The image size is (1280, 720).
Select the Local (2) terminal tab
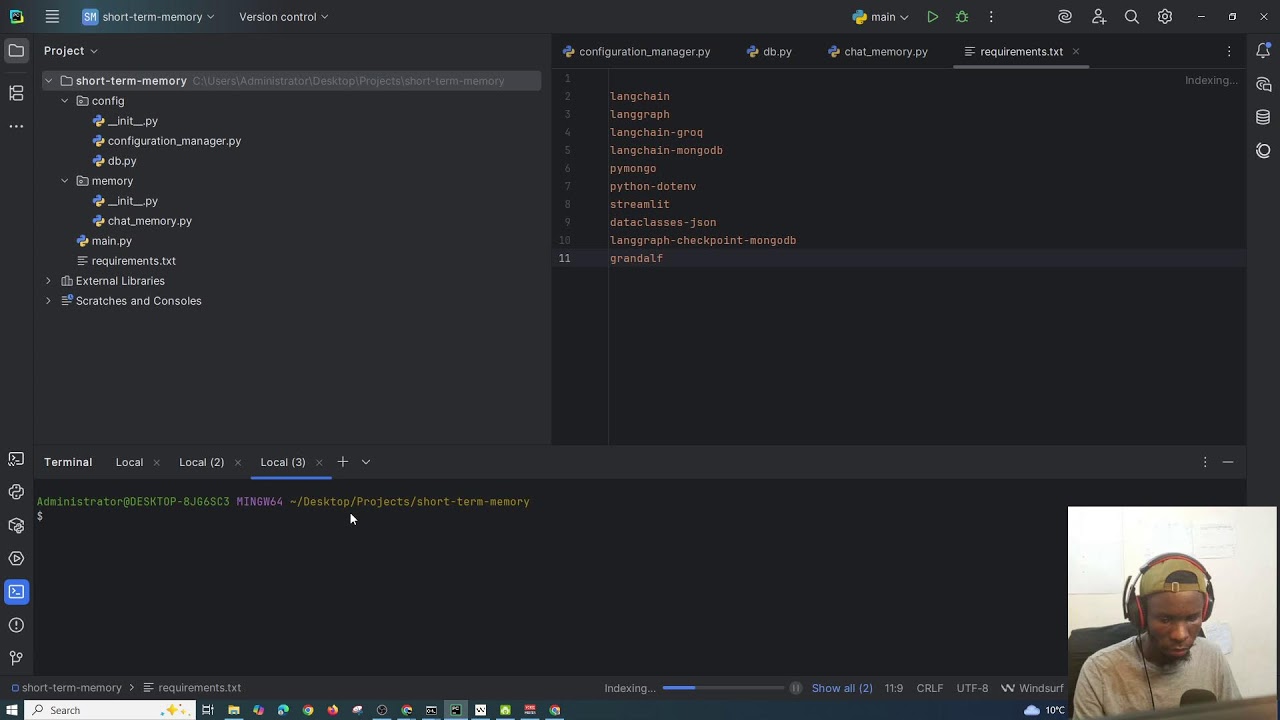point(201,462)
